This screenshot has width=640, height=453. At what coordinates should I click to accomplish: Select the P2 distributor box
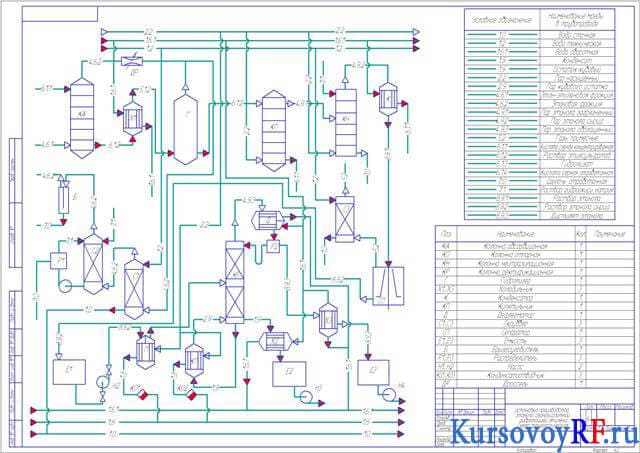(273, 247)
